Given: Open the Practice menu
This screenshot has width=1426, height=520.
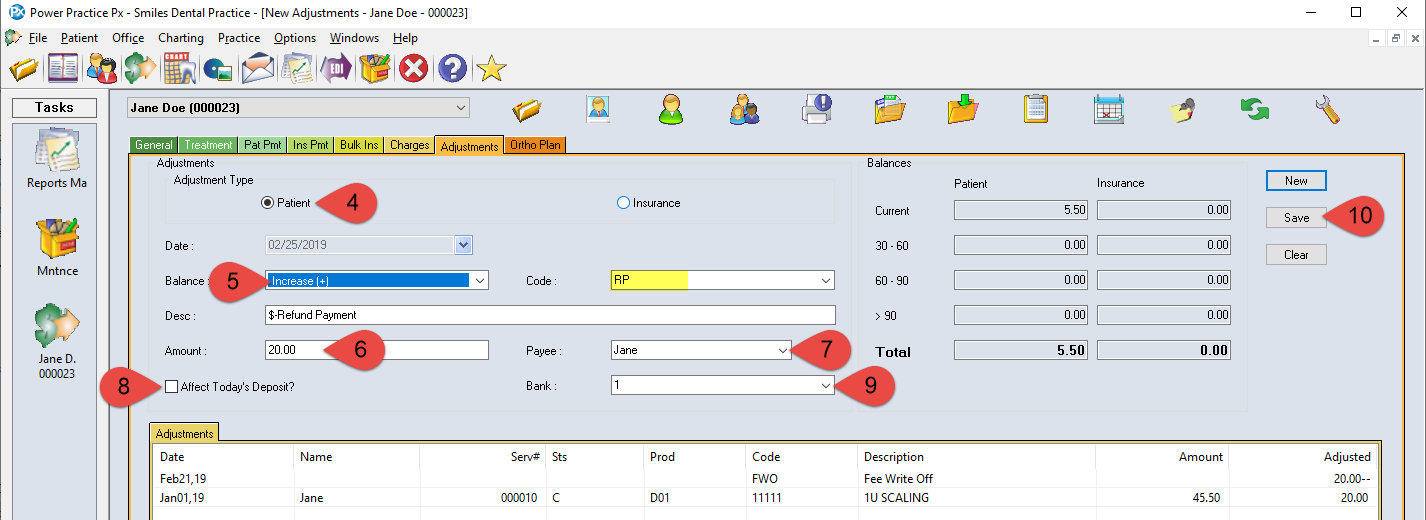Looking at the screenshot, I should [239, 38].
